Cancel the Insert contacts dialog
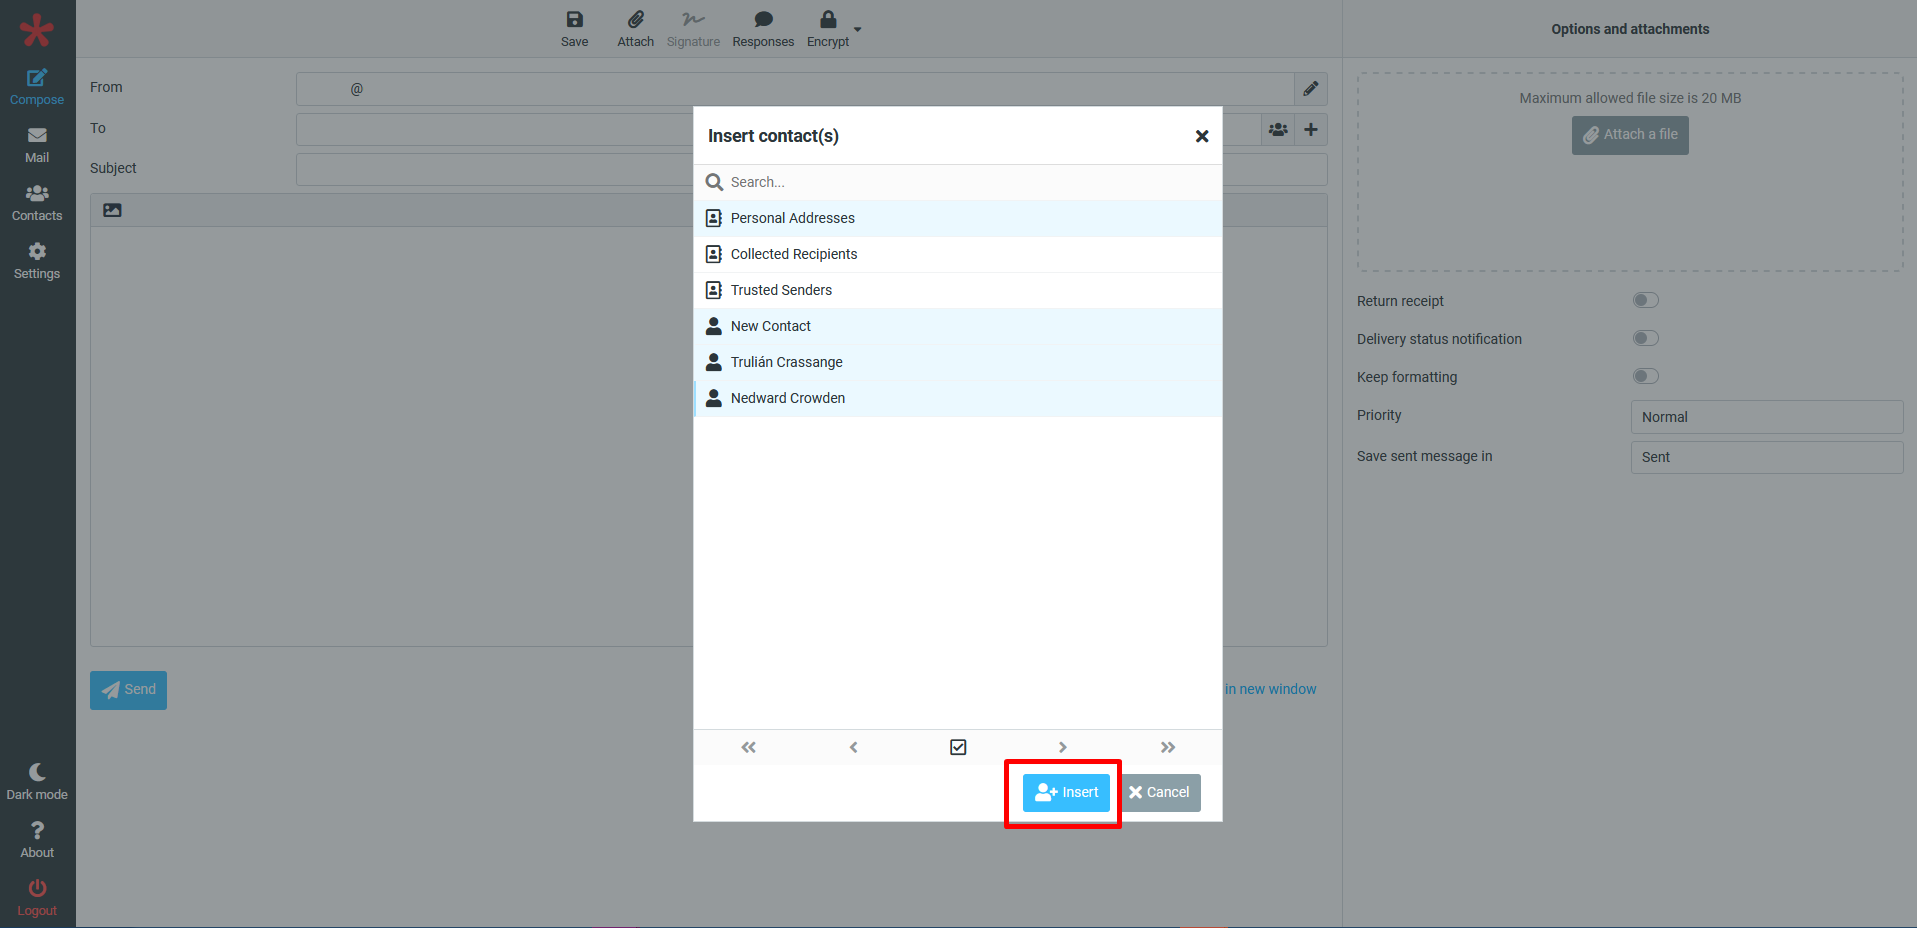This screenshot has height=928, width=1917. pos(1160,793)
